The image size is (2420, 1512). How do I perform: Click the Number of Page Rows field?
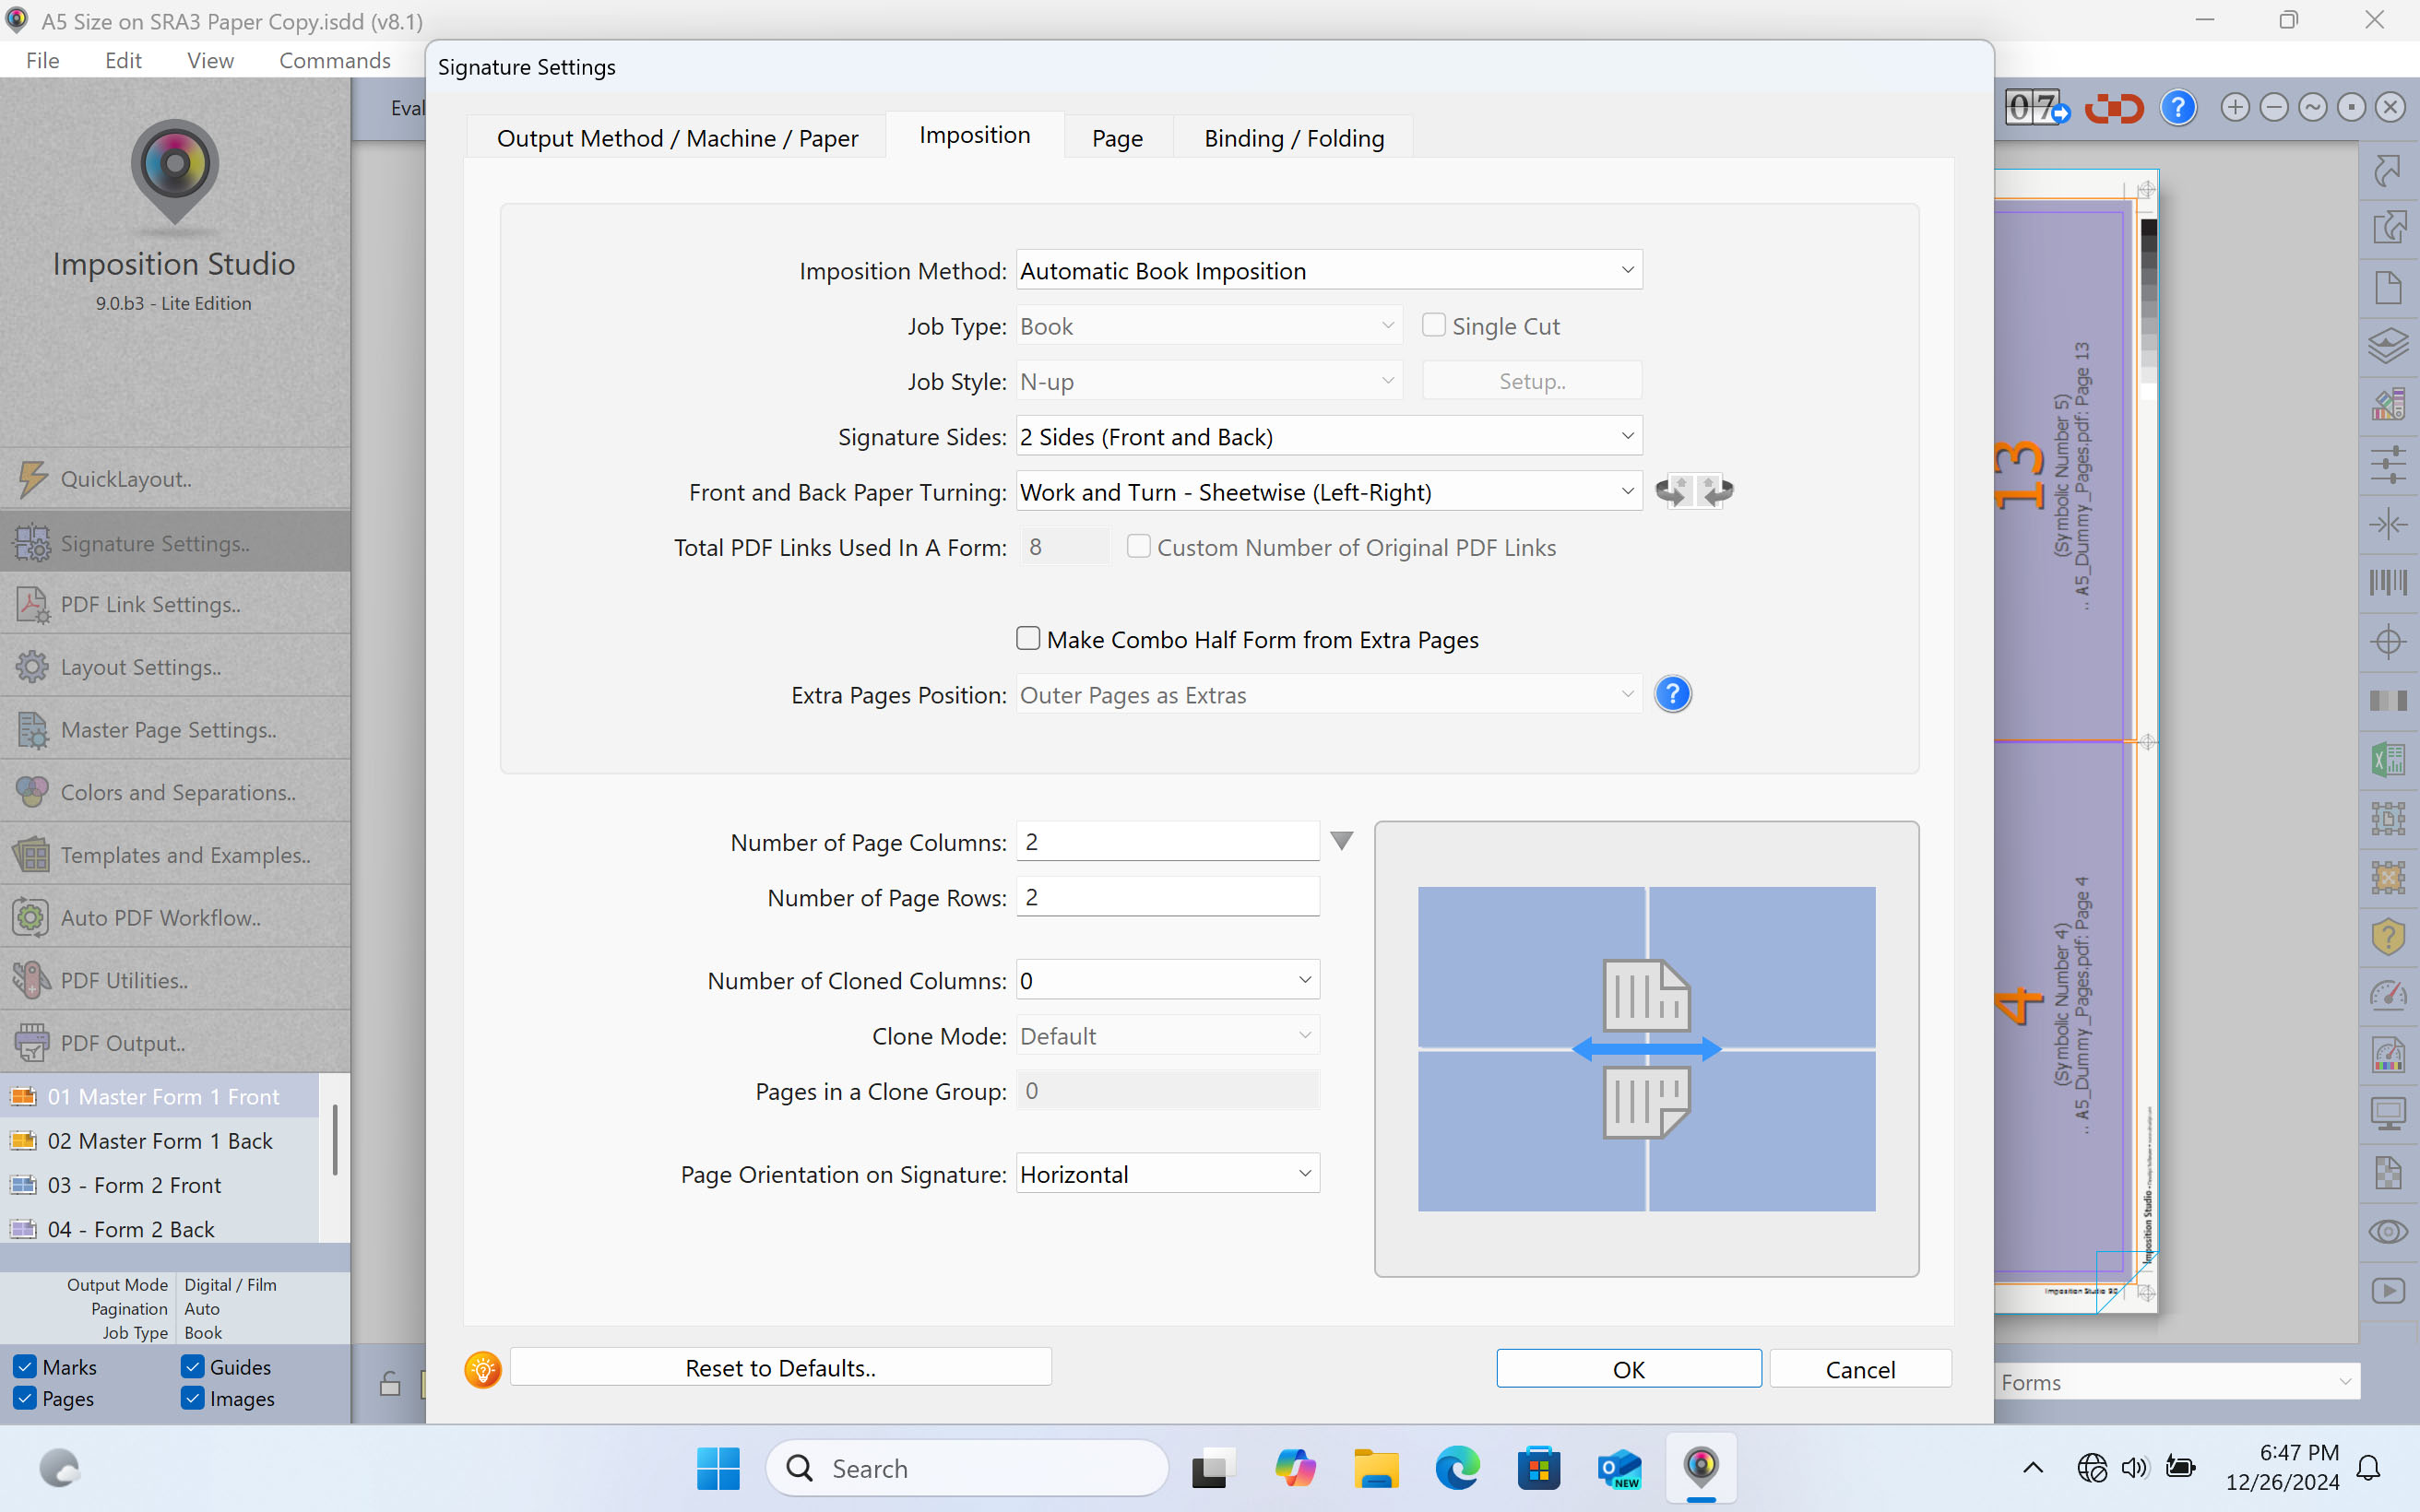tap(1167, 897)
